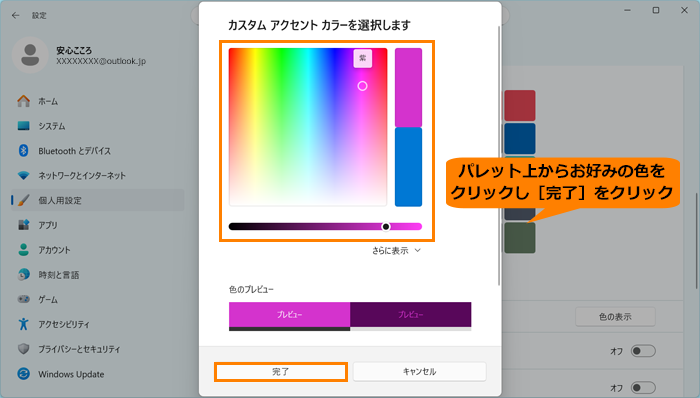This screenshot has width=700, height=398.
Task: Click the dark purple プレビュー sample
Action: coord(411,315)
